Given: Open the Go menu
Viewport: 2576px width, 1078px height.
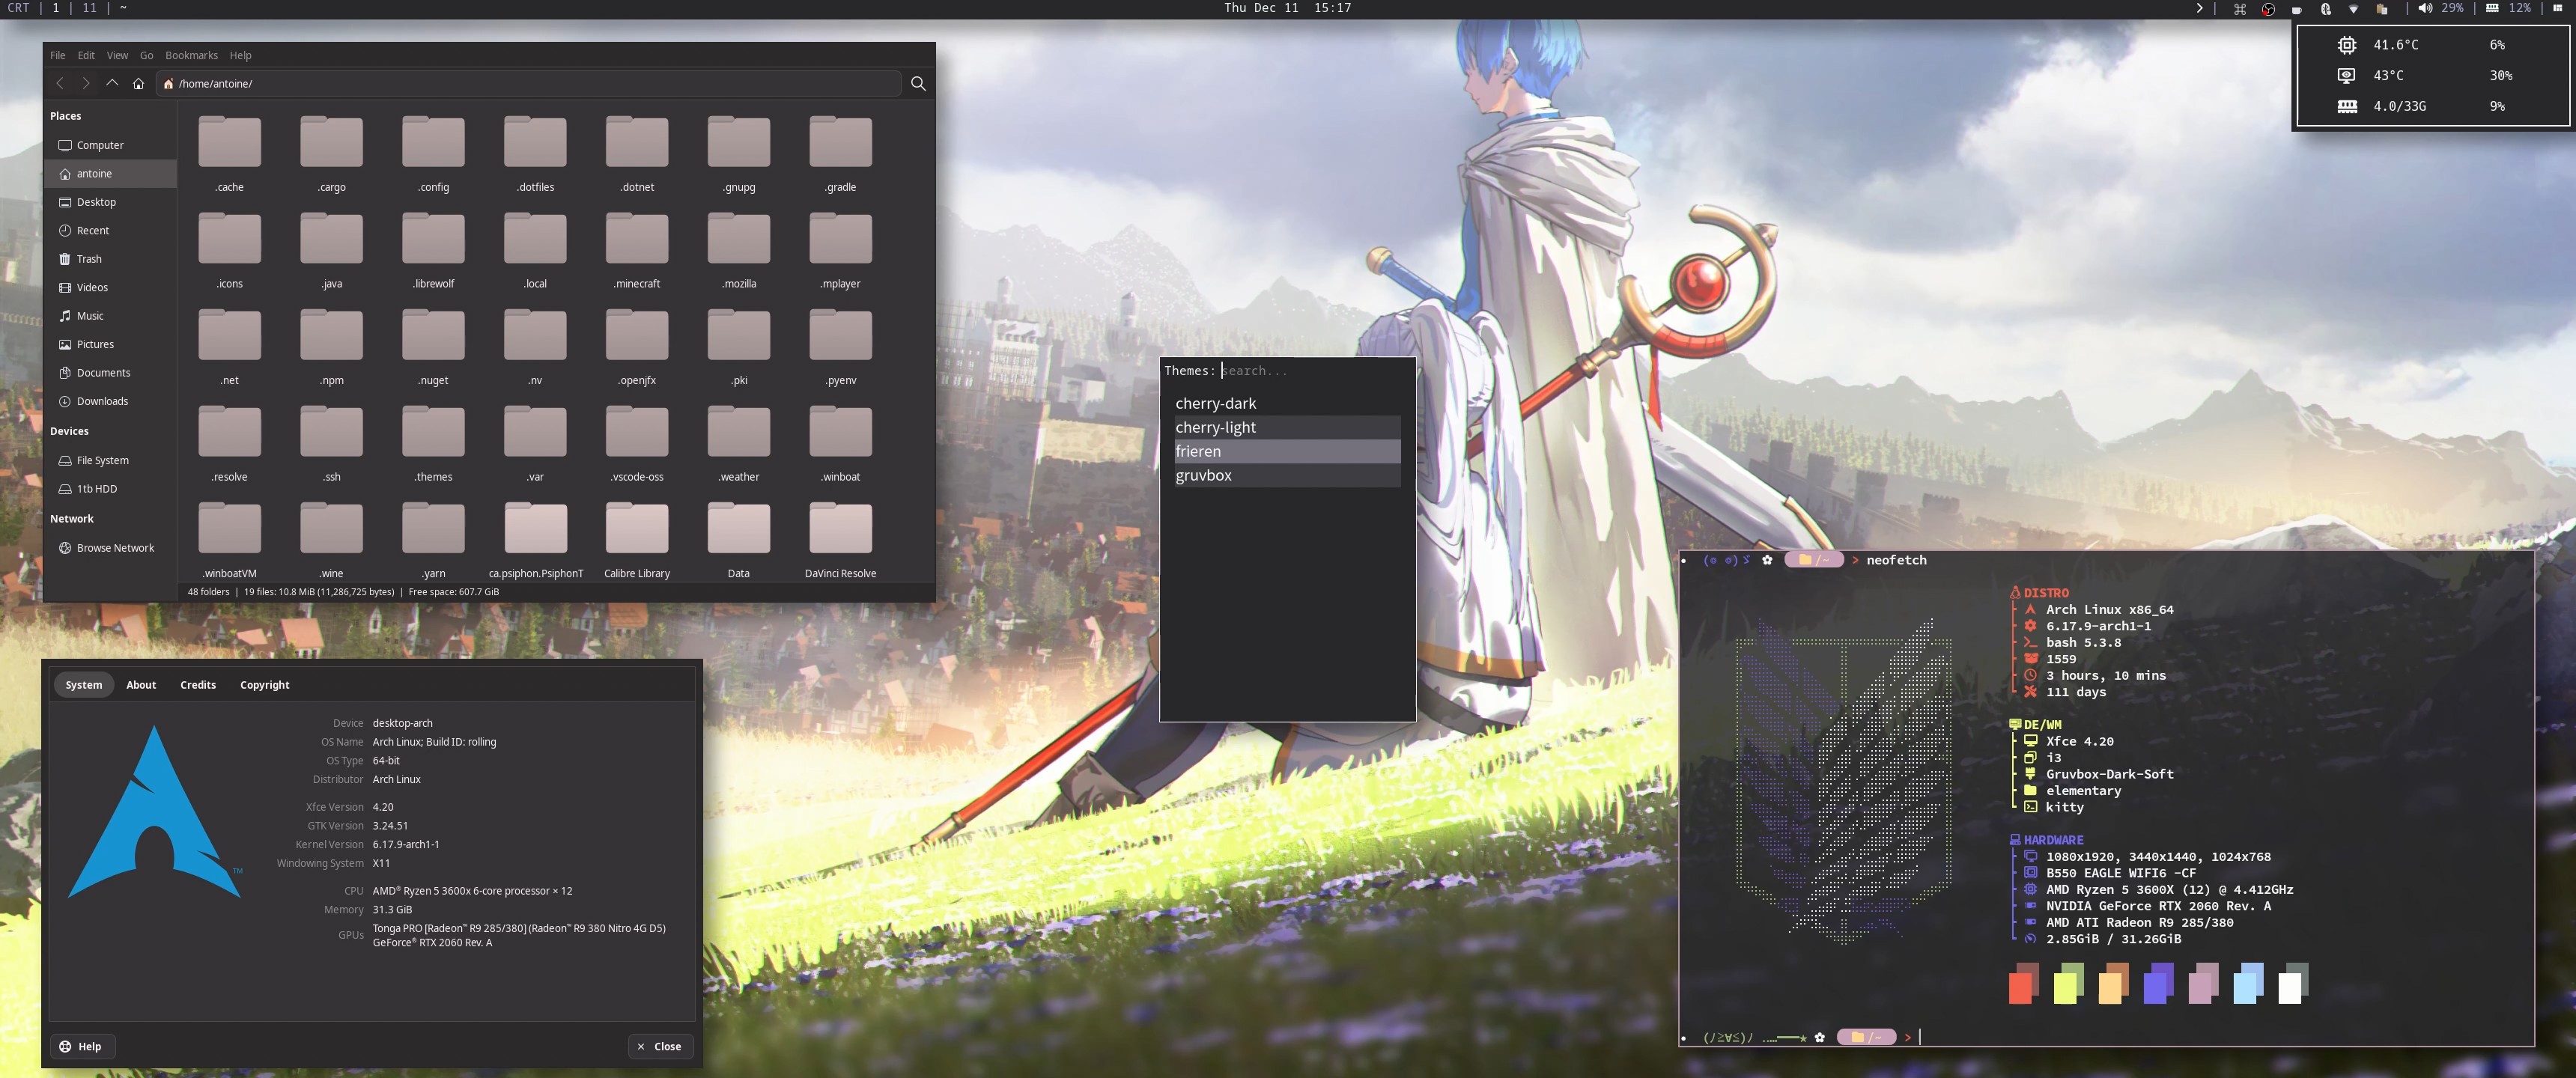Looking at the screenshot, I should pyautogui.click(x=147, y=56).
